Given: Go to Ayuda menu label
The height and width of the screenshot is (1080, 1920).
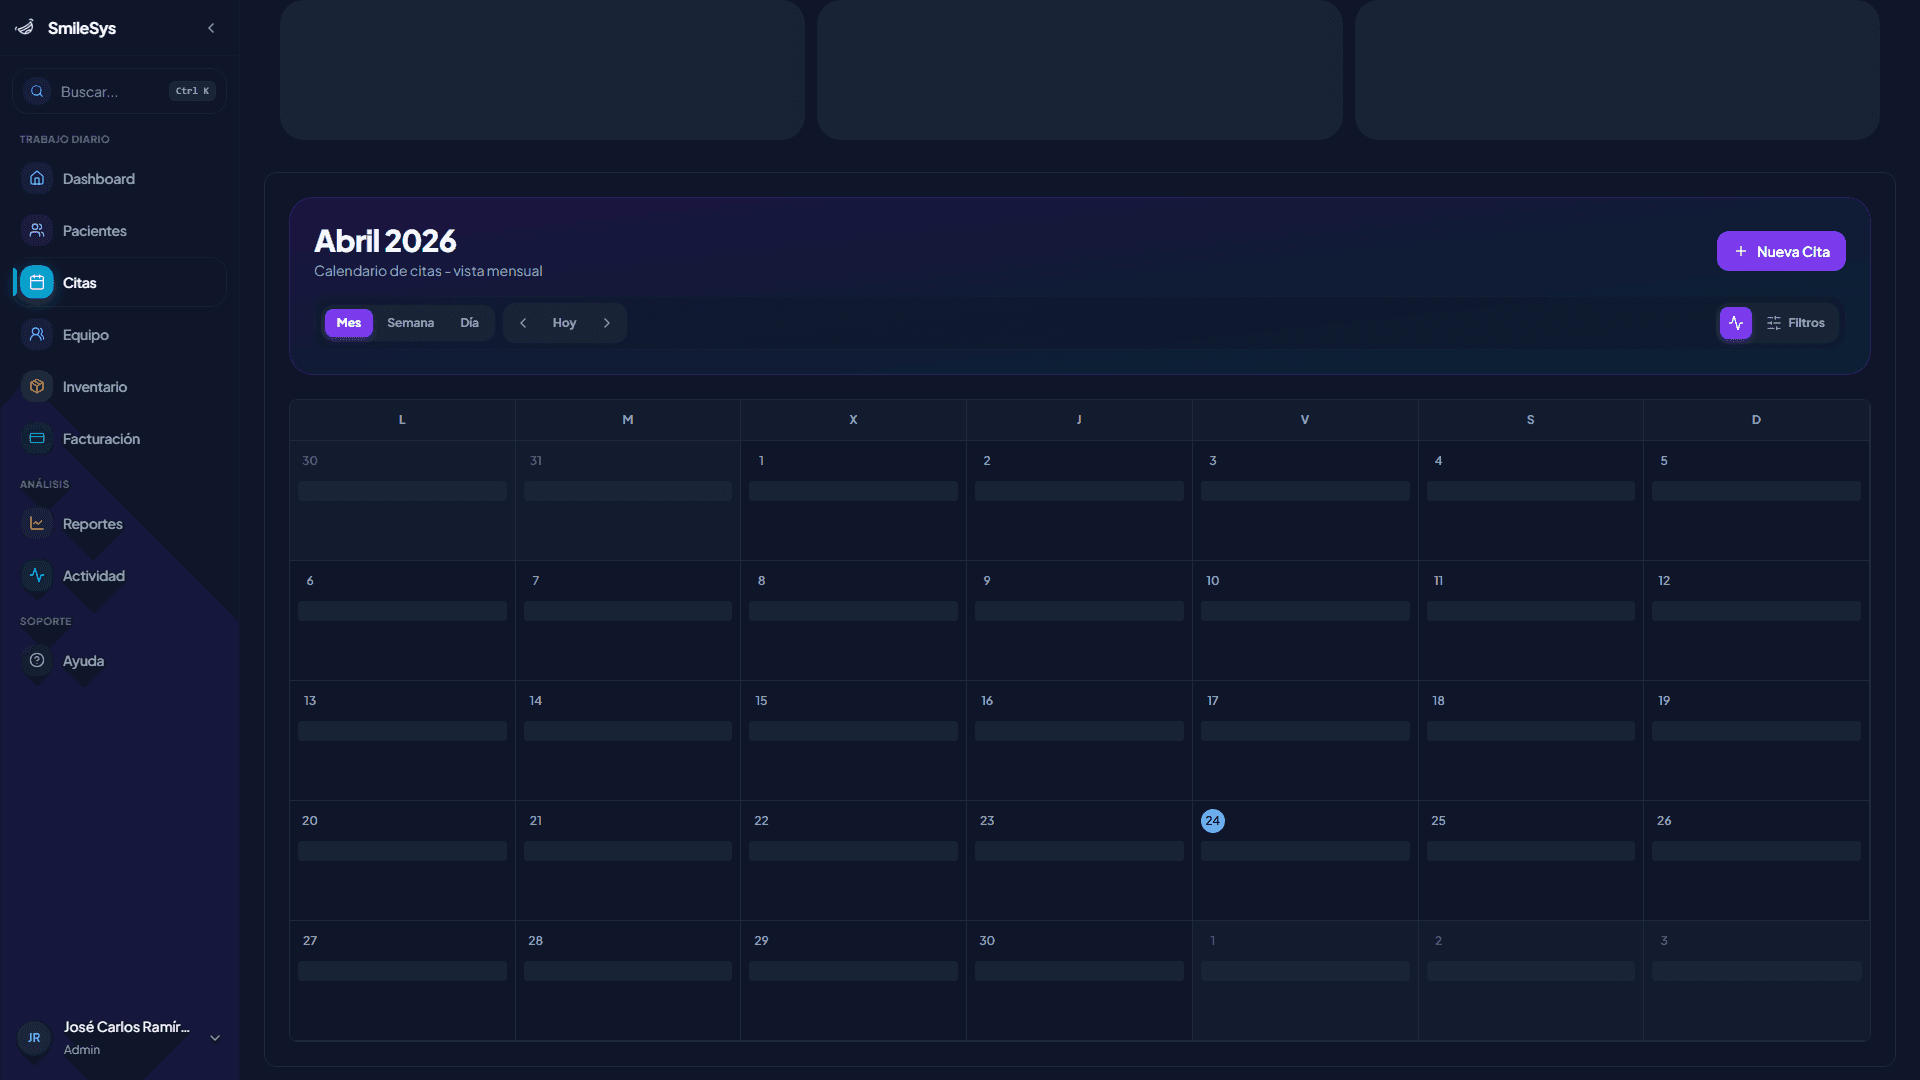Looking at the screenshot, I should tap(83, 661).
